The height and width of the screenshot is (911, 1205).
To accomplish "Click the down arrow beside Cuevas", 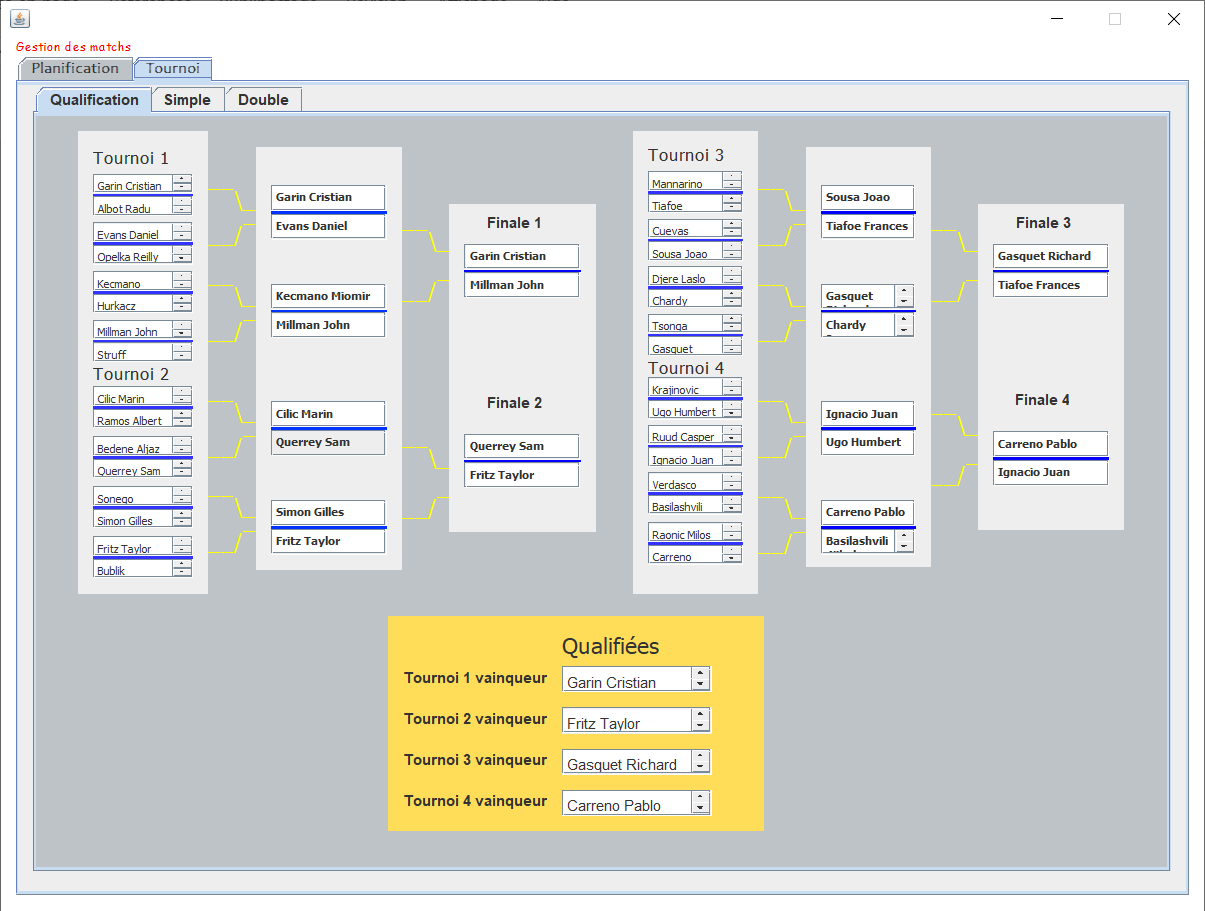I will (732, 233).
